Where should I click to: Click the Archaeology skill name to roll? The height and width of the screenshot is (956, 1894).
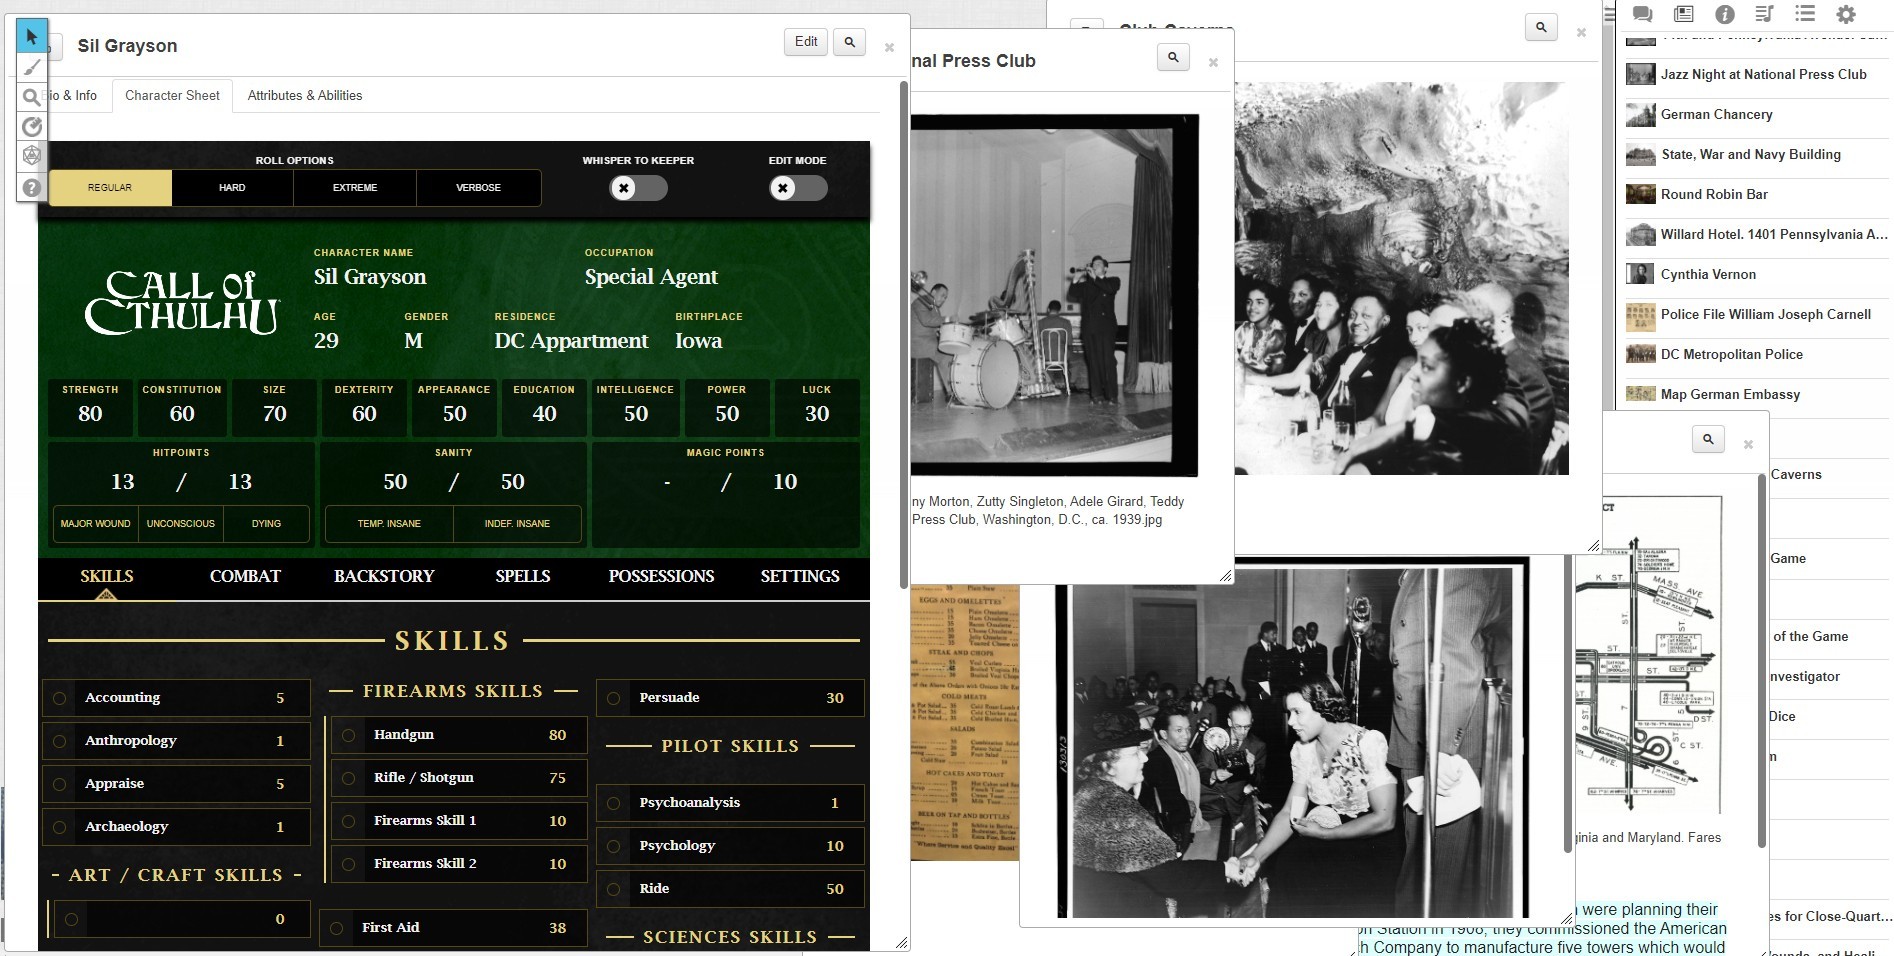(x=126, y=827)
